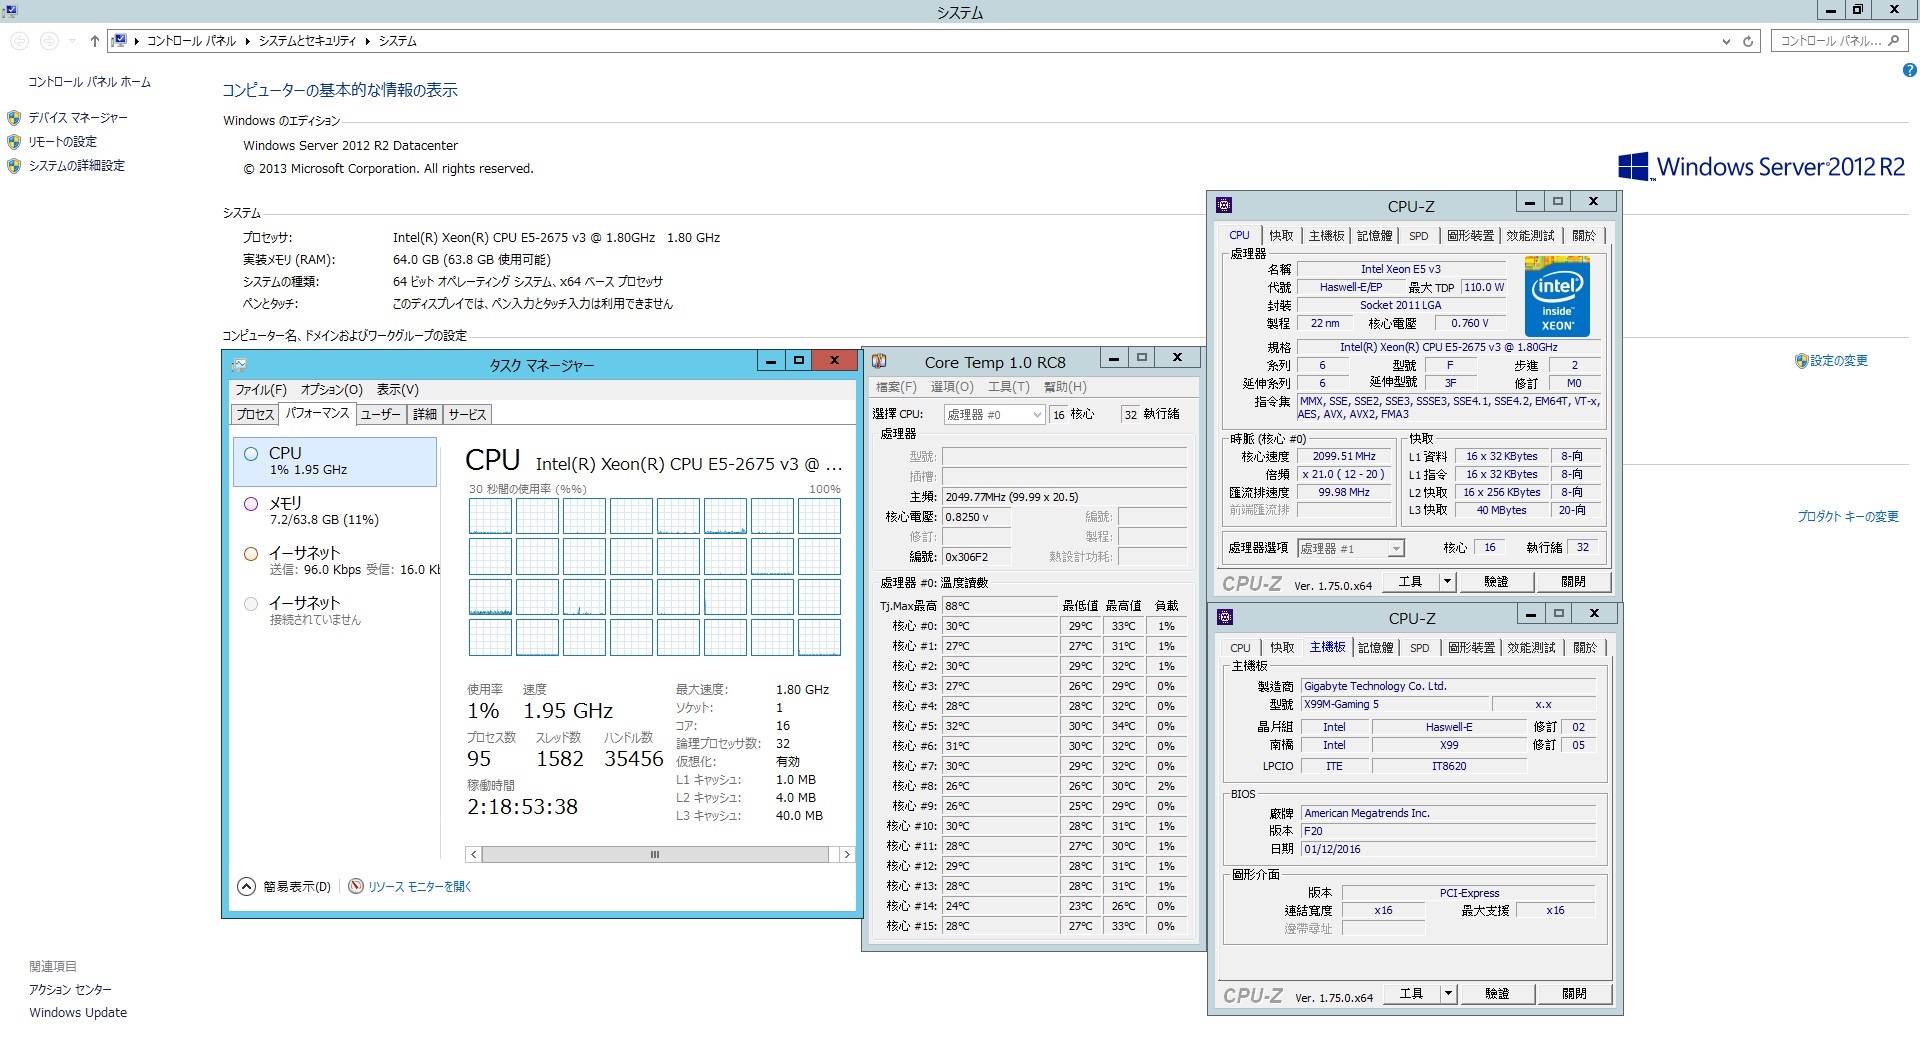Expand breadcrumb arrow after Control Panel
Viewport: 1920px width, 1039px height.
point(247,41)
